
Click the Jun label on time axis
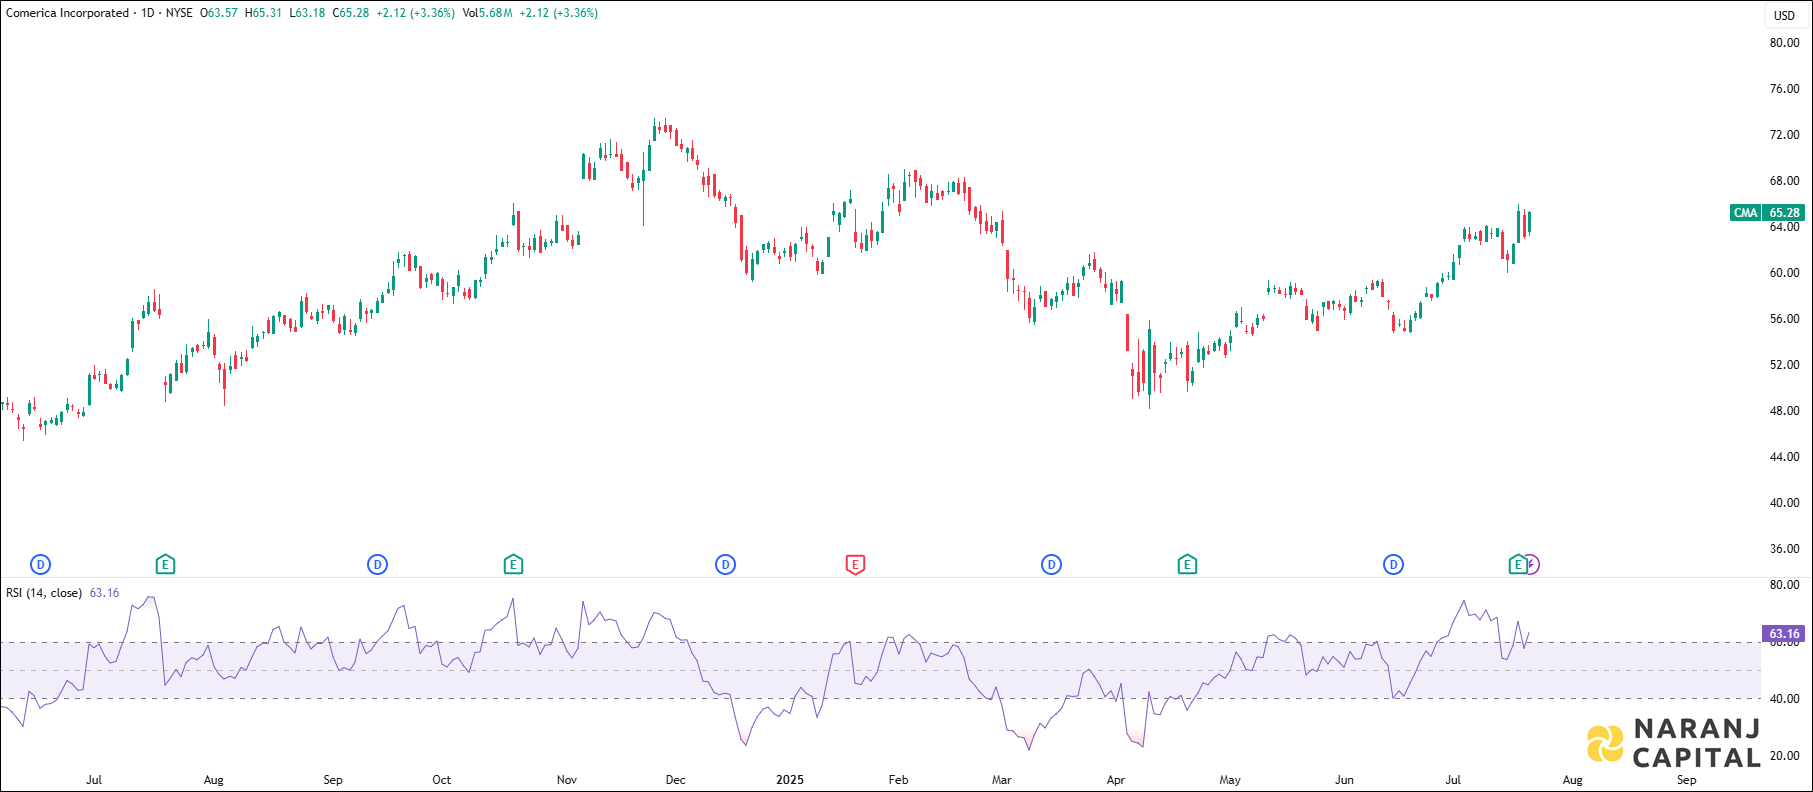point(1344,780)
